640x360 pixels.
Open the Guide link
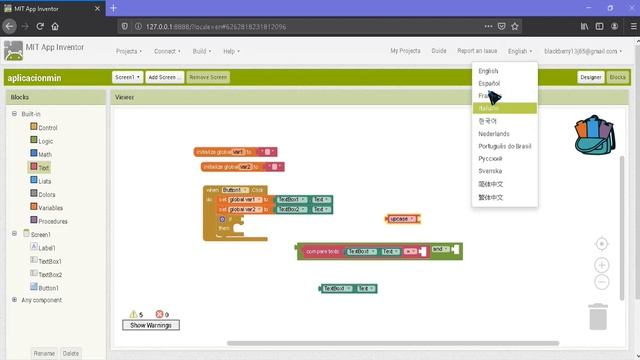pos(439,51)
